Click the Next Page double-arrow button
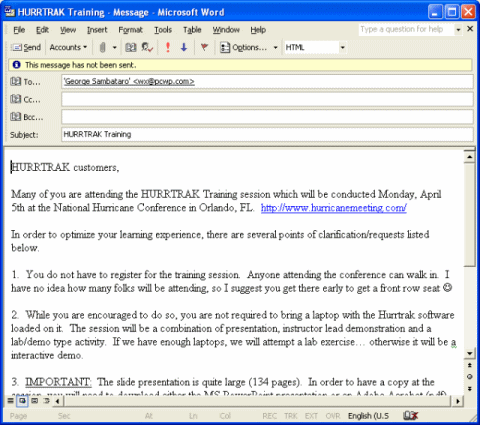Screen dimensions: 480x425 [469, 389]
